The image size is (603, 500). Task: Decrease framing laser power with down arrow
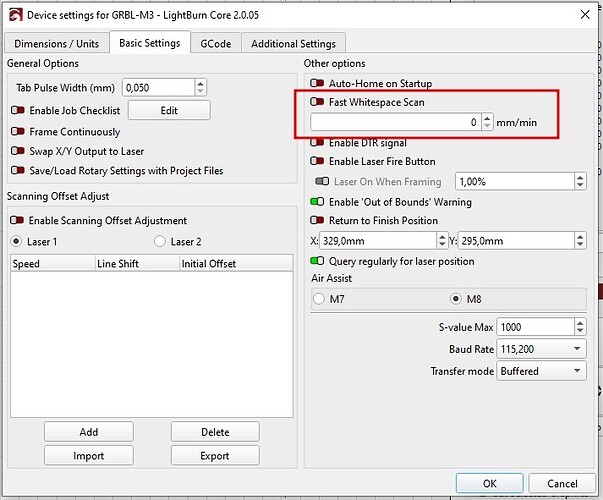(580, 185)
